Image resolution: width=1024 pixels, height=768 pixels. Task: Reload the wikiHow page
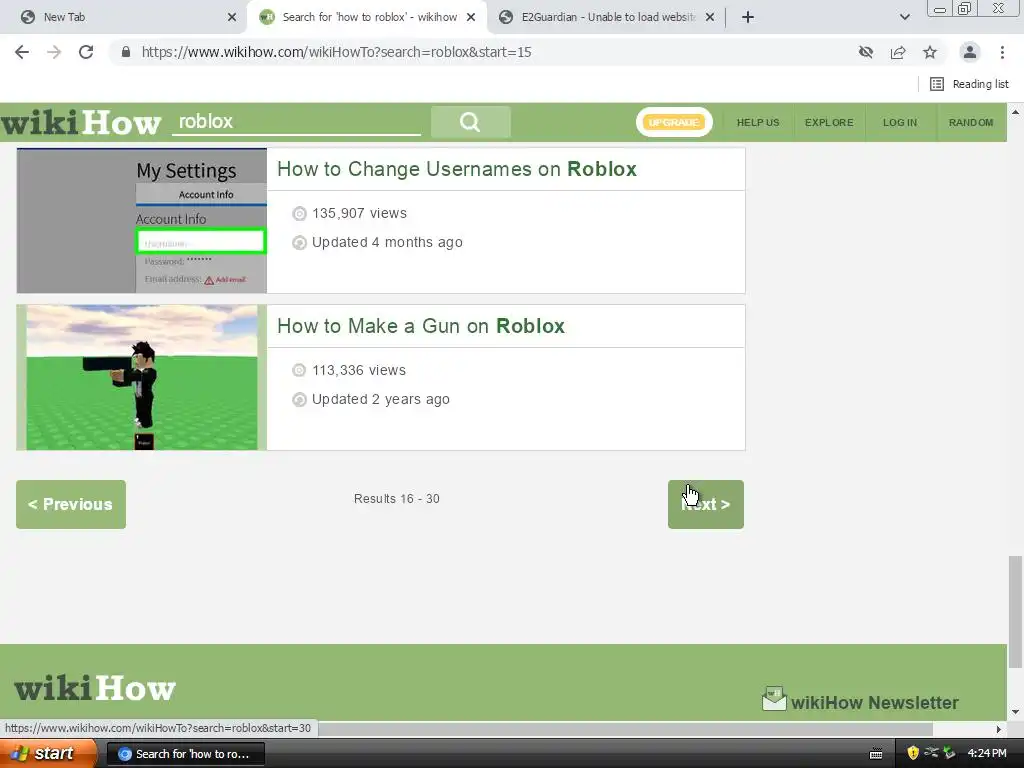pyautogui.click(x=86, y=52)
